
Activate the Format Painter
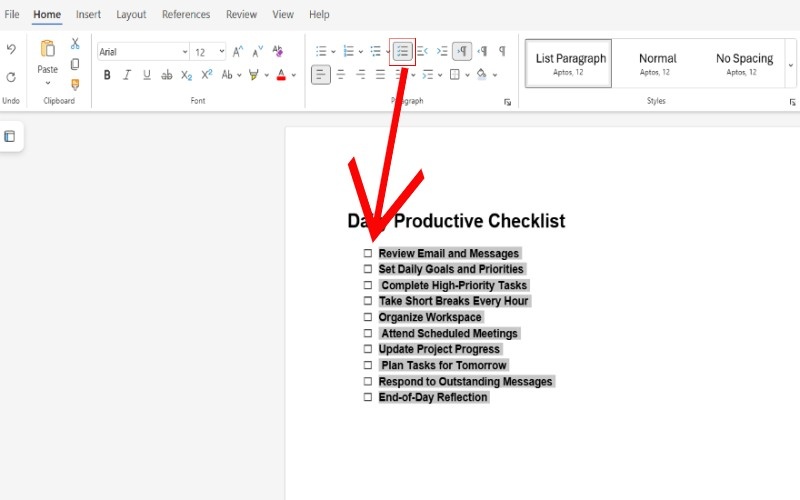(x=75, y=84)
